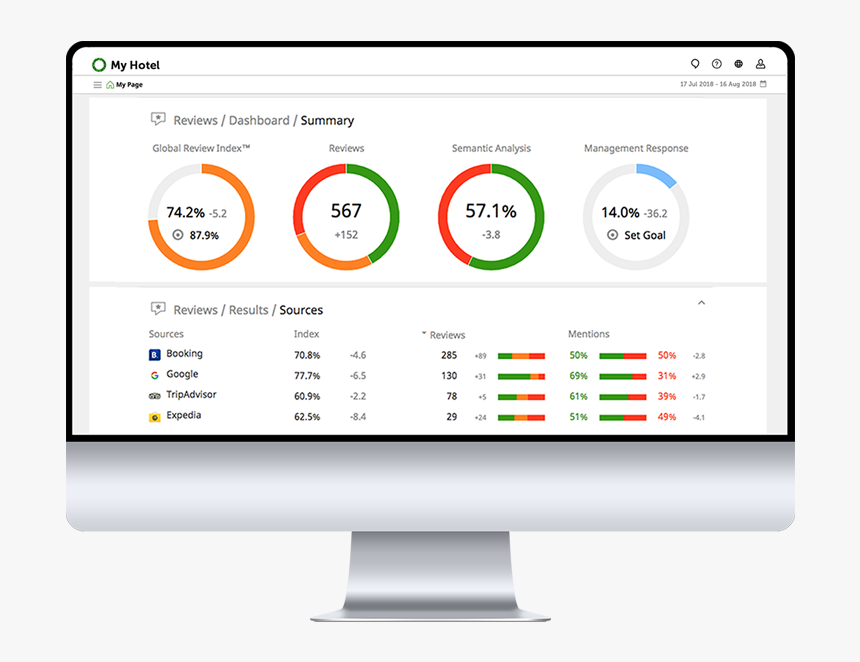Click the review icon beside Results Sources heading
The image size is (860, 662).
[x=158, y=308]
